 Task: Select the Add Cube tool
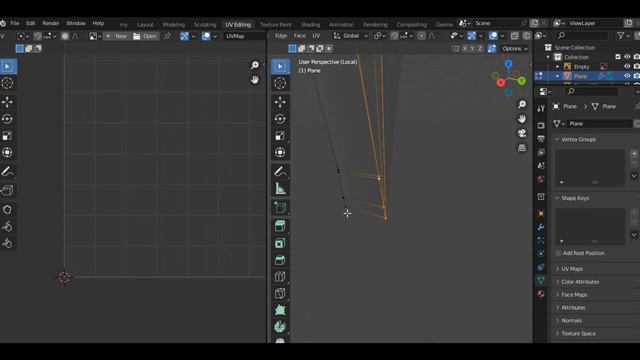tap(280, 207)
